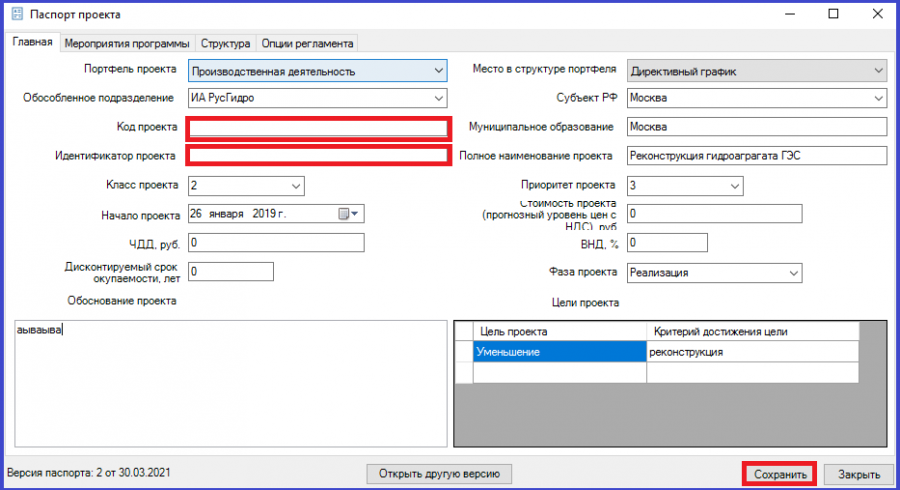The image size is (900, 490).
Task: Expand the Место в структуре портфеля dropdown
Action: click(878, 71)
